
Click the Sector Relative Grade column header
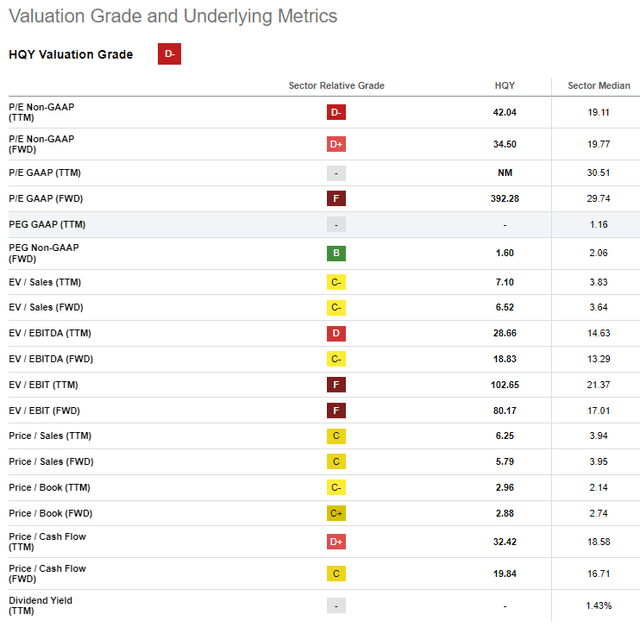point(336,86)
